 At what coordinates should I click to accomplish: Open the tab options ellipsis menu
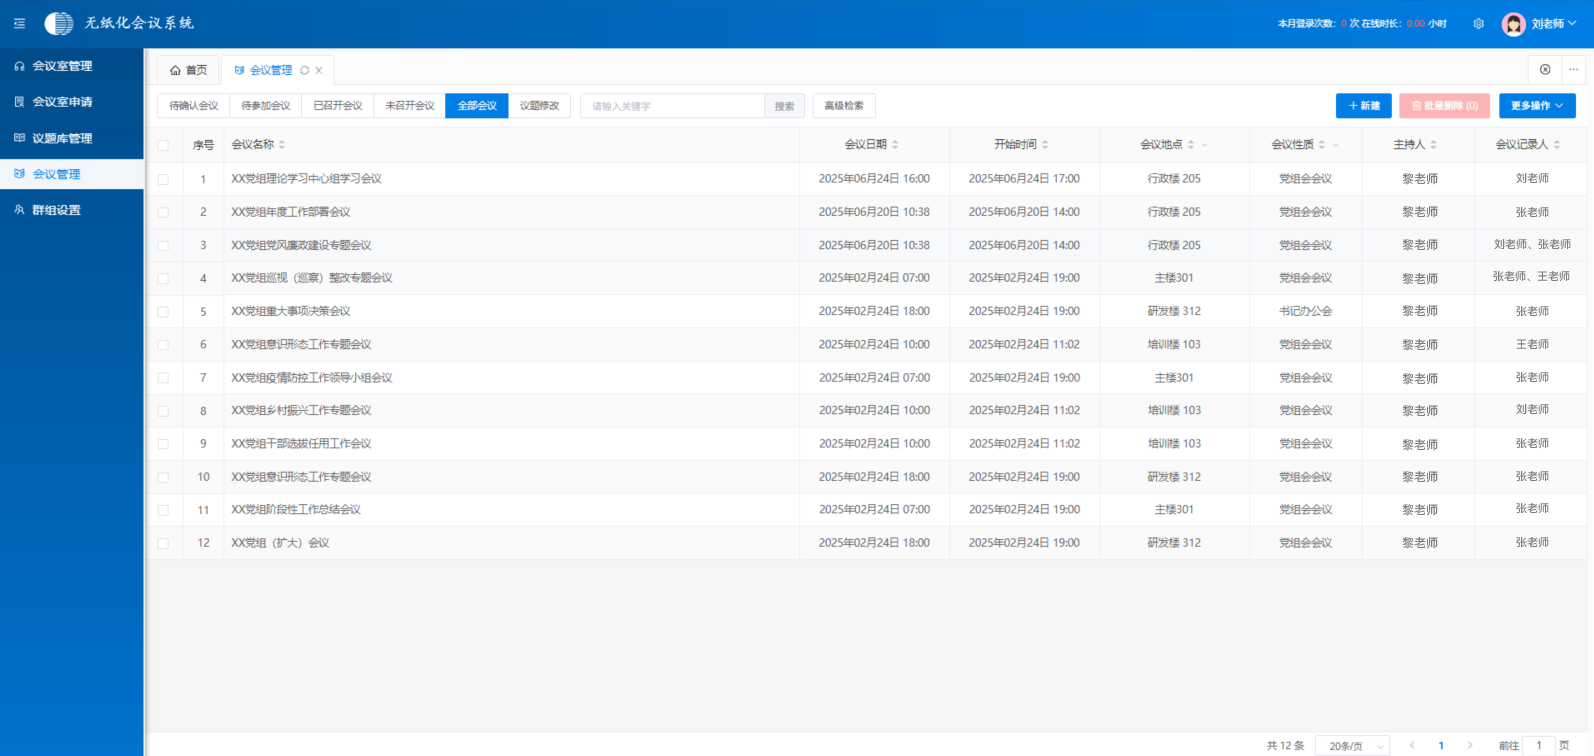click(1574, 69)
